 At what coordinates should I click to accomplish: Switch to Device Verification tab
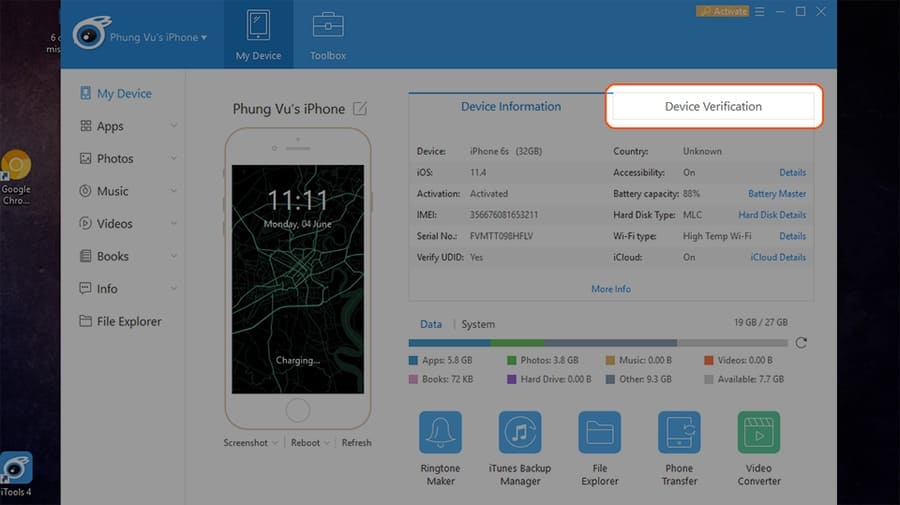[x=713, y=107]
